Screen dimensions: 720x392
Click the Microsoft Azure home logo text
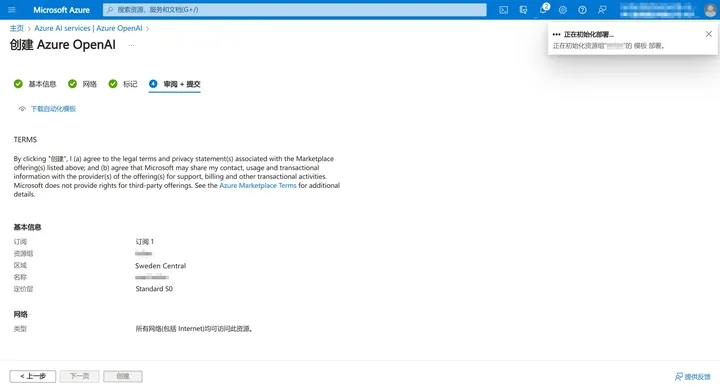click(62, 10)
